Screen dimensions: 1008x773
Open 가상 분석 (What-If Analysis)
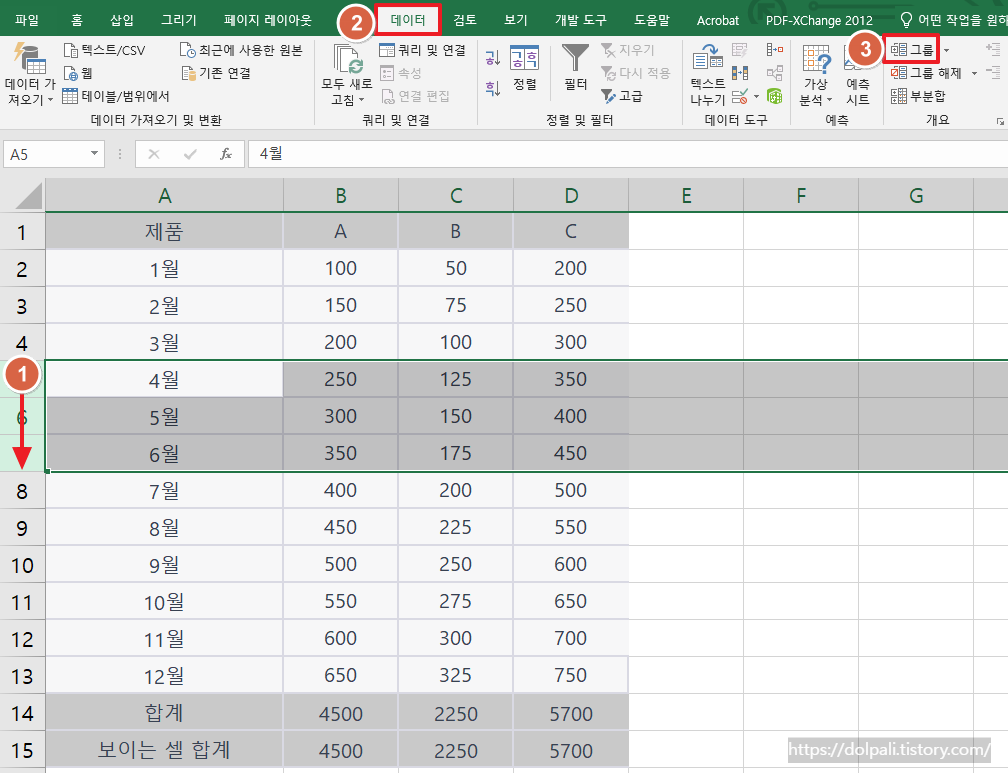click(816, 74)
